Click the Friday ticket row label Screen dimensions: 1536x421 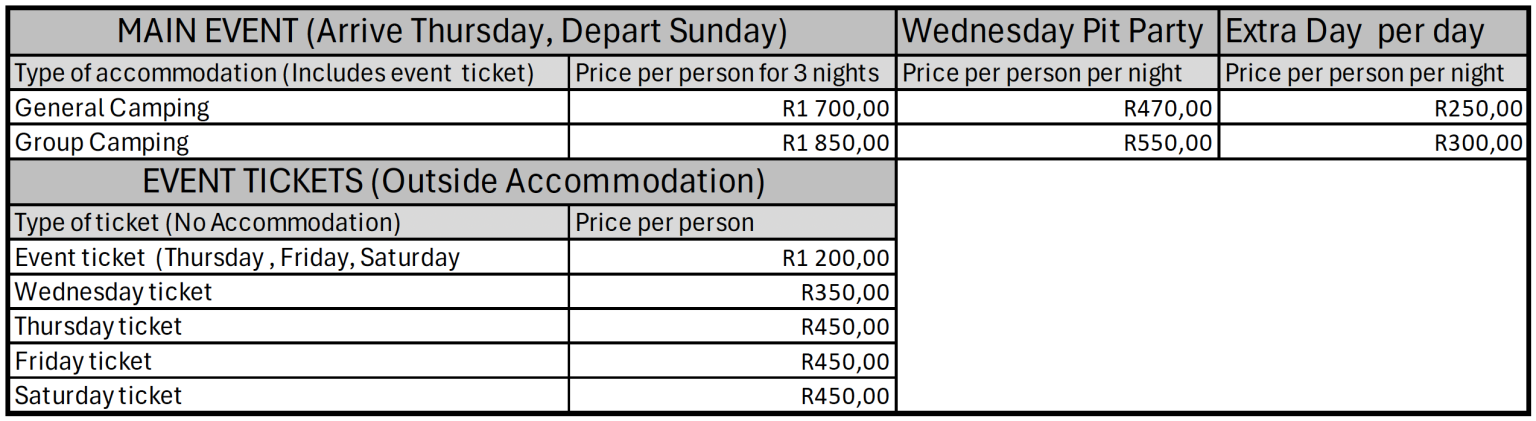(x=83, y=360)
